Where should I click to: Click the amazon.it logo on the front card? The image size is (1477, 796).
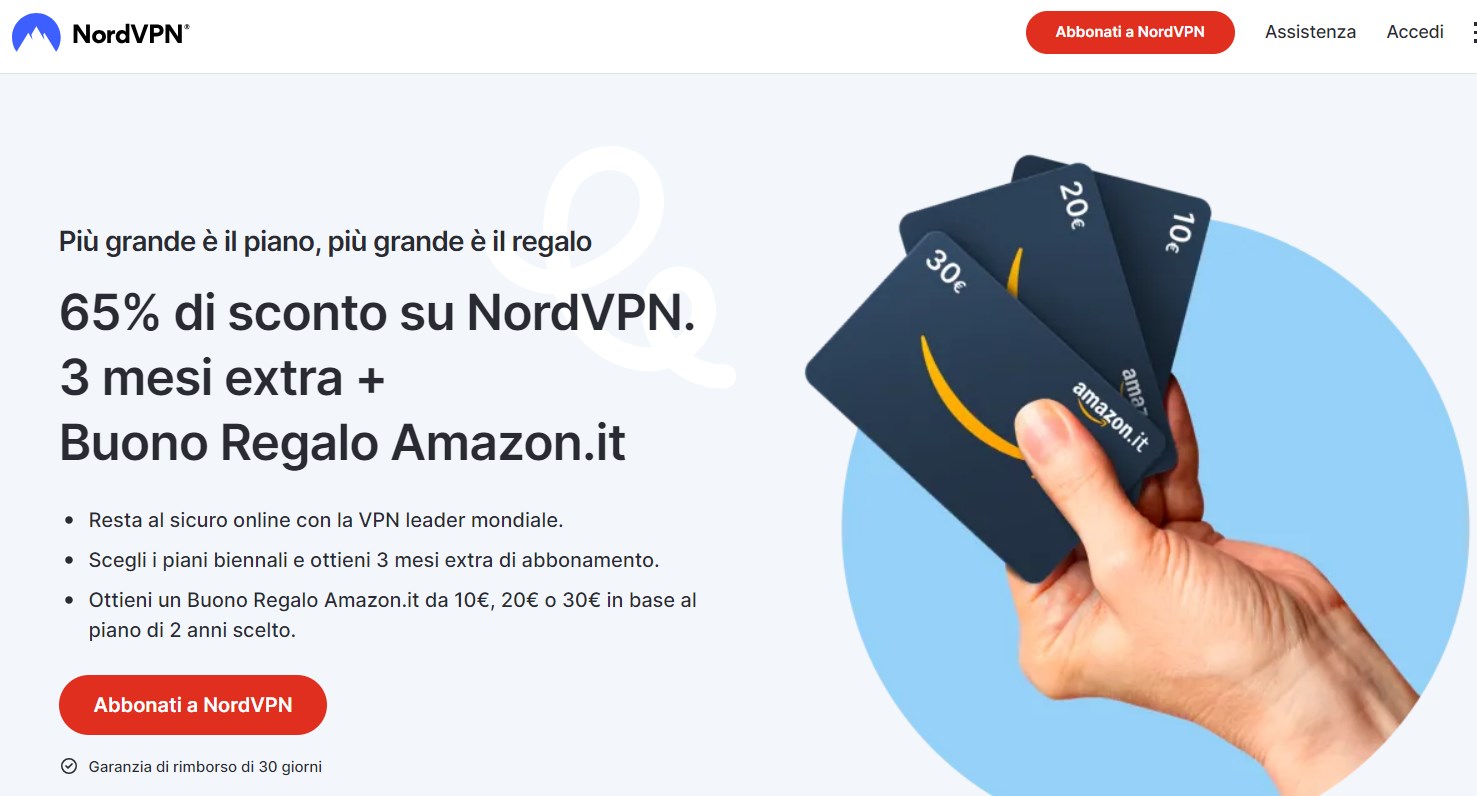point(1112,415)
